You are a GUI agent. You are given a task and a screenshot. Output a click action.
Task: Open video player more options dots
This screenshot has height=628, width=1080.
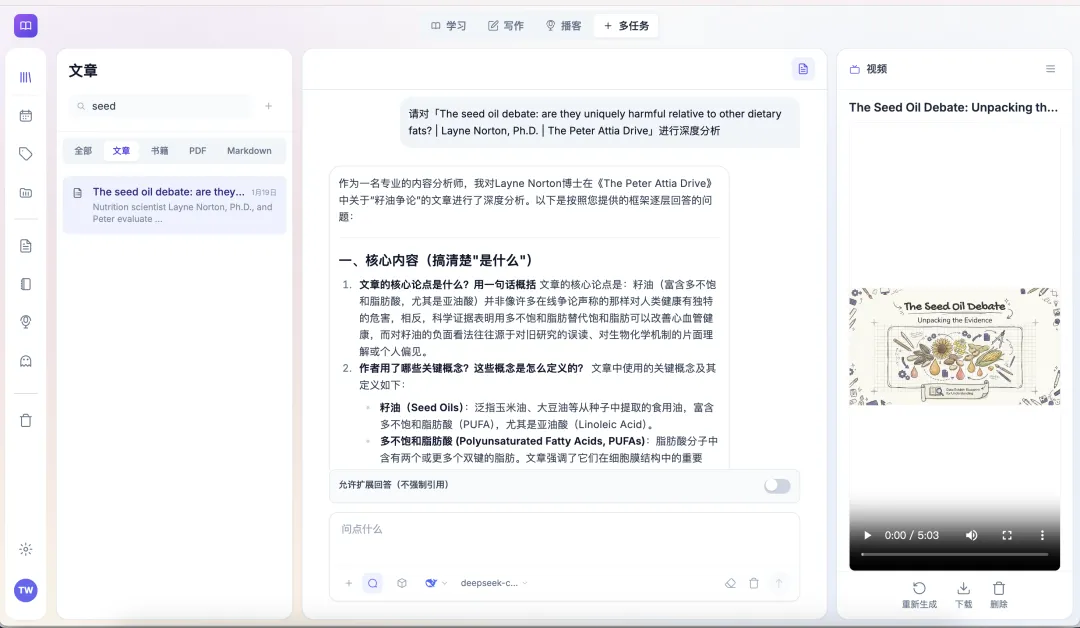click(1042, 535)
